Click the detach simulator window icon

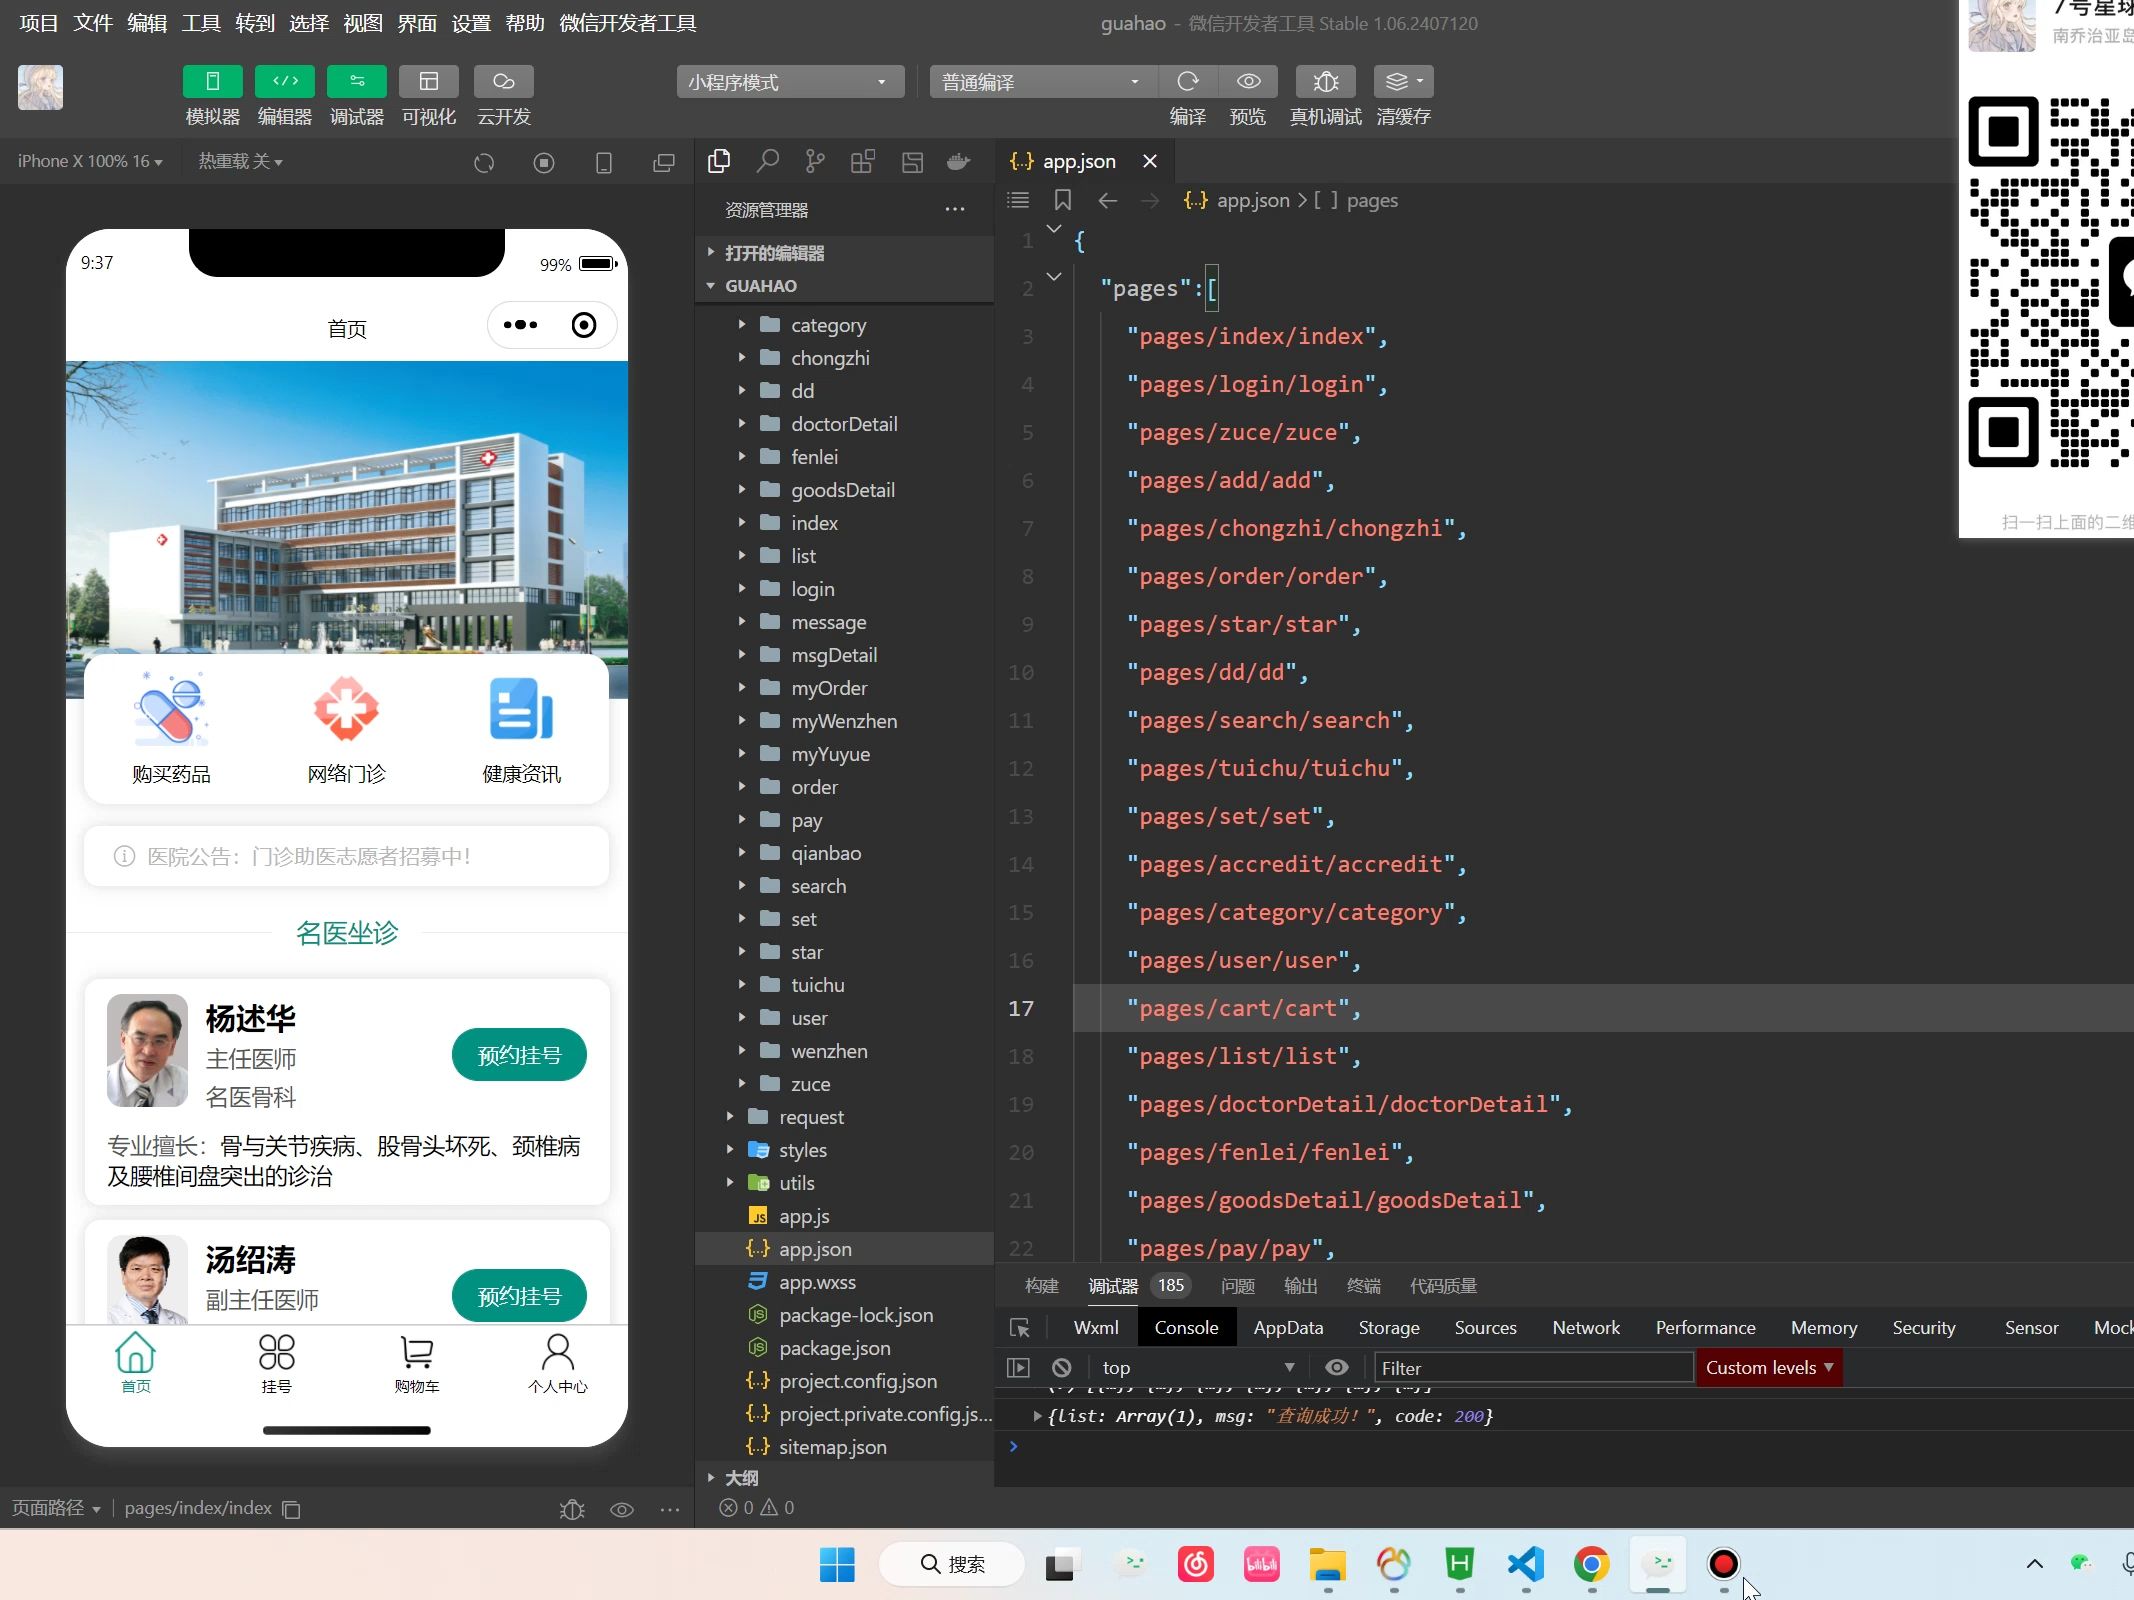(x=664, y=162)
